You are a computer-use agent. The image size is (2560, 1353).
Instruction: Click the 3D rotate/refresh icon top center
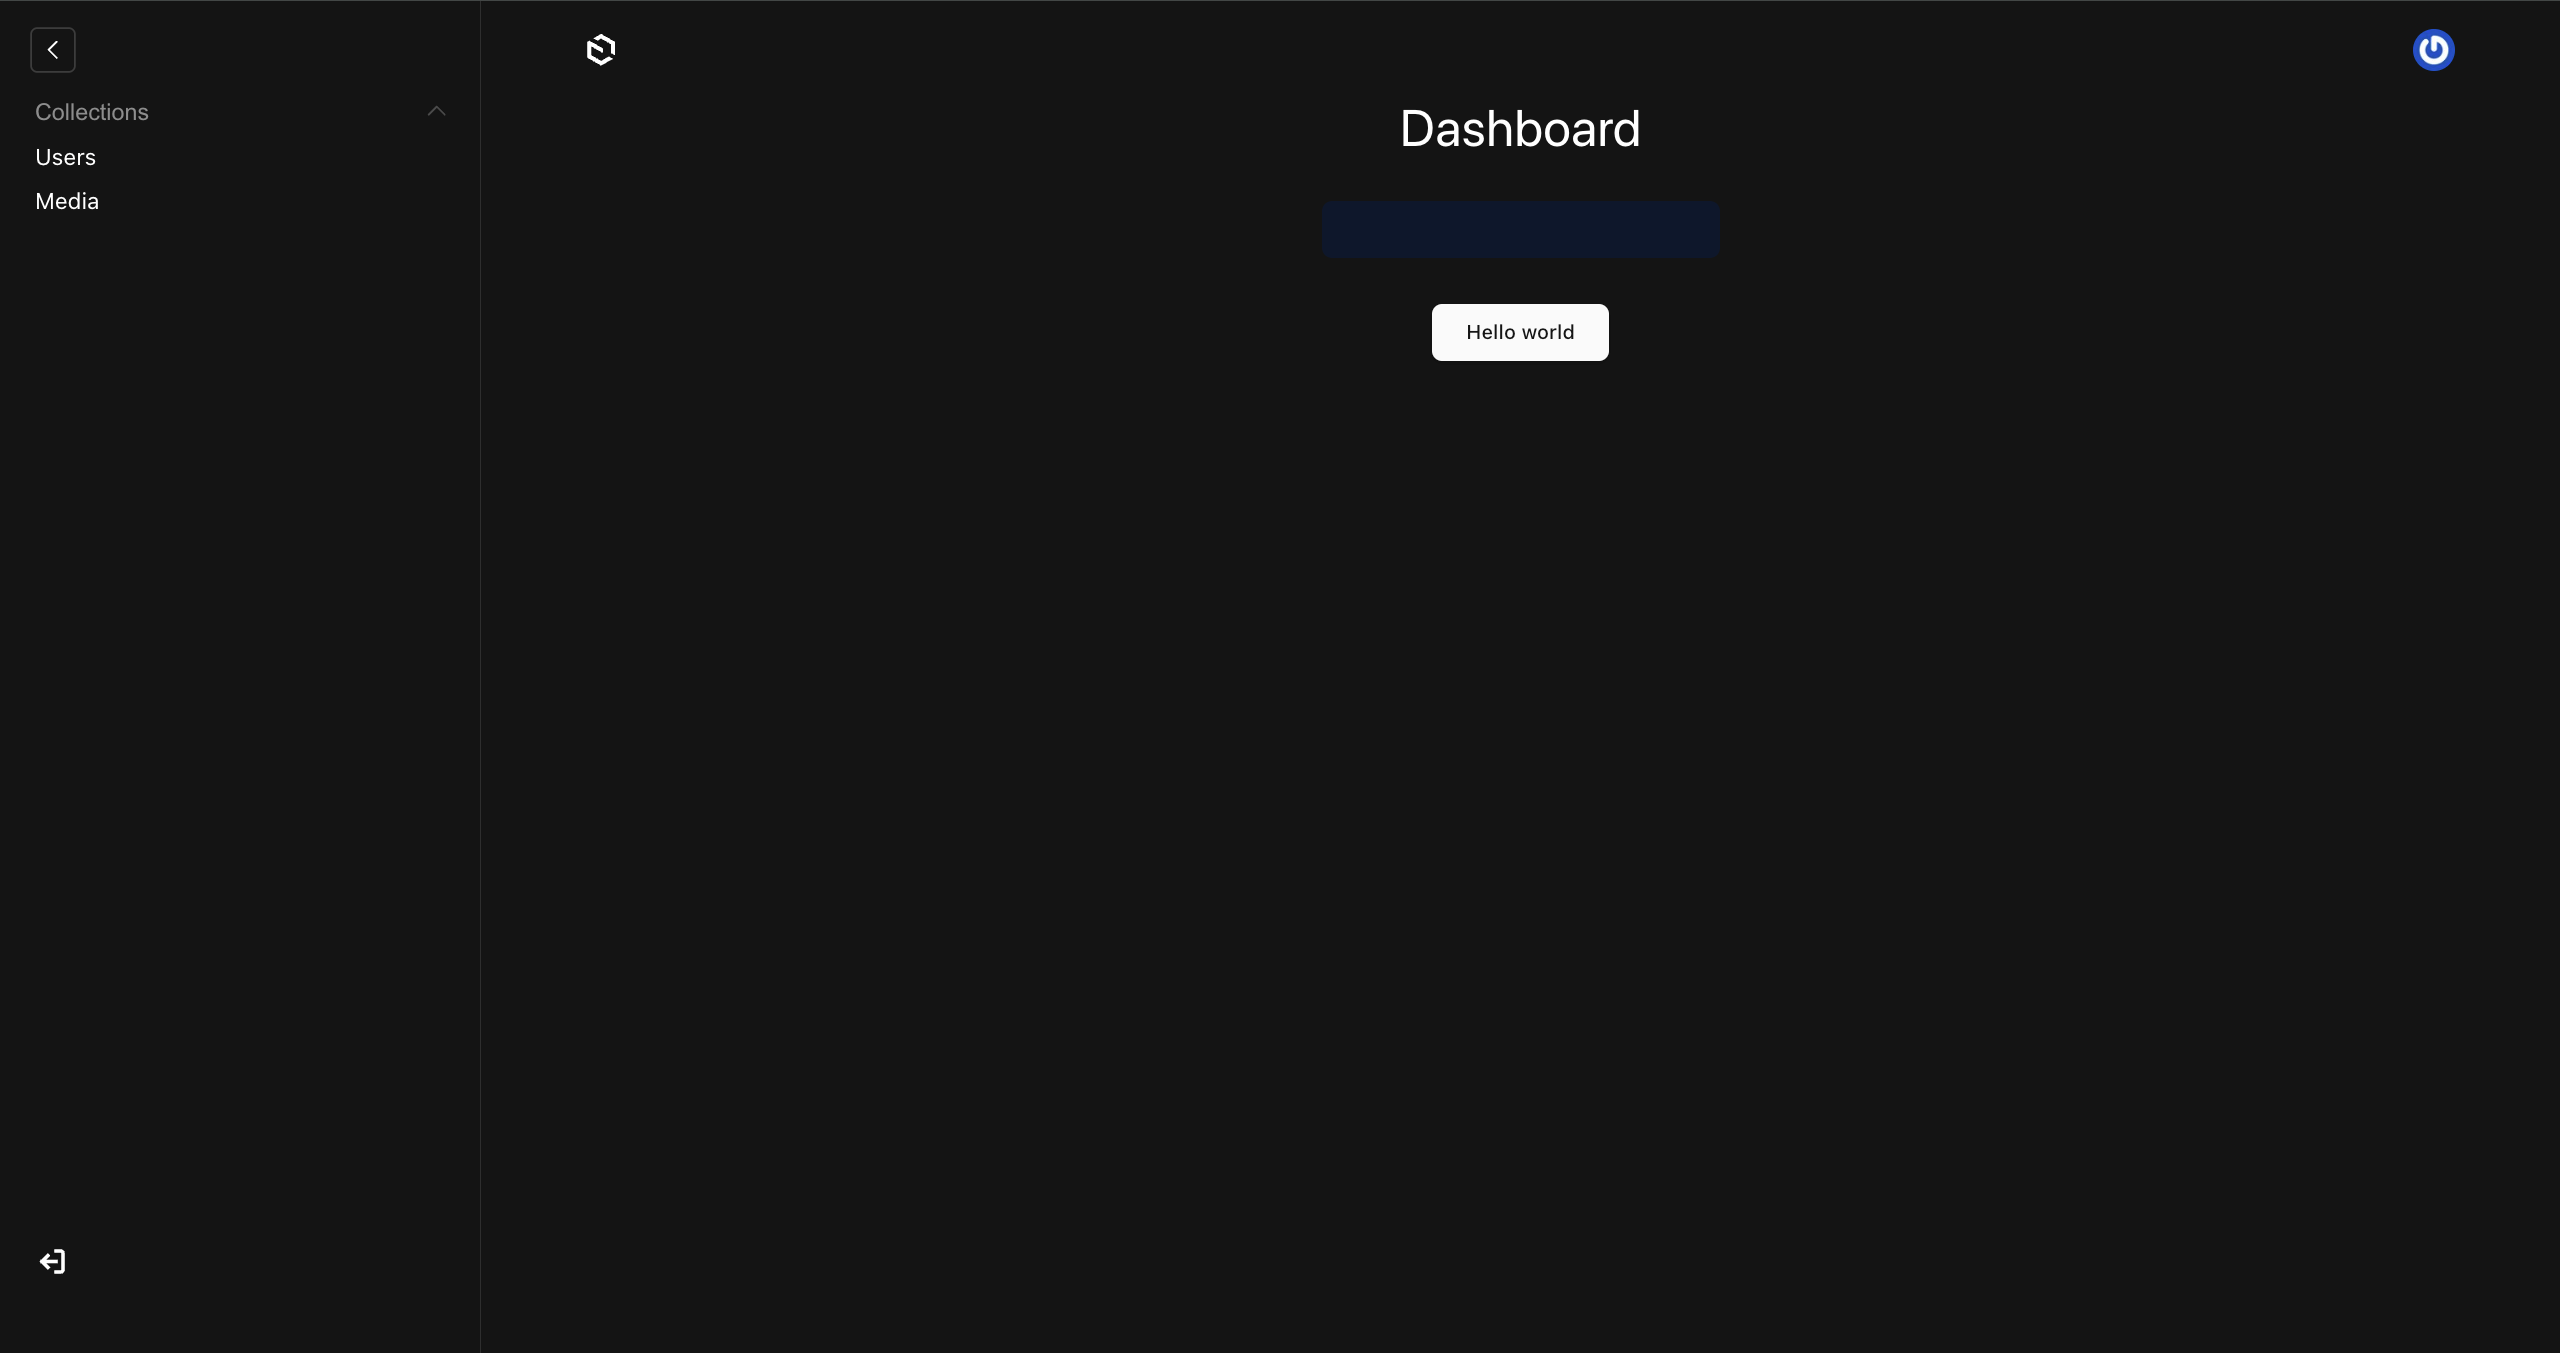601,49
